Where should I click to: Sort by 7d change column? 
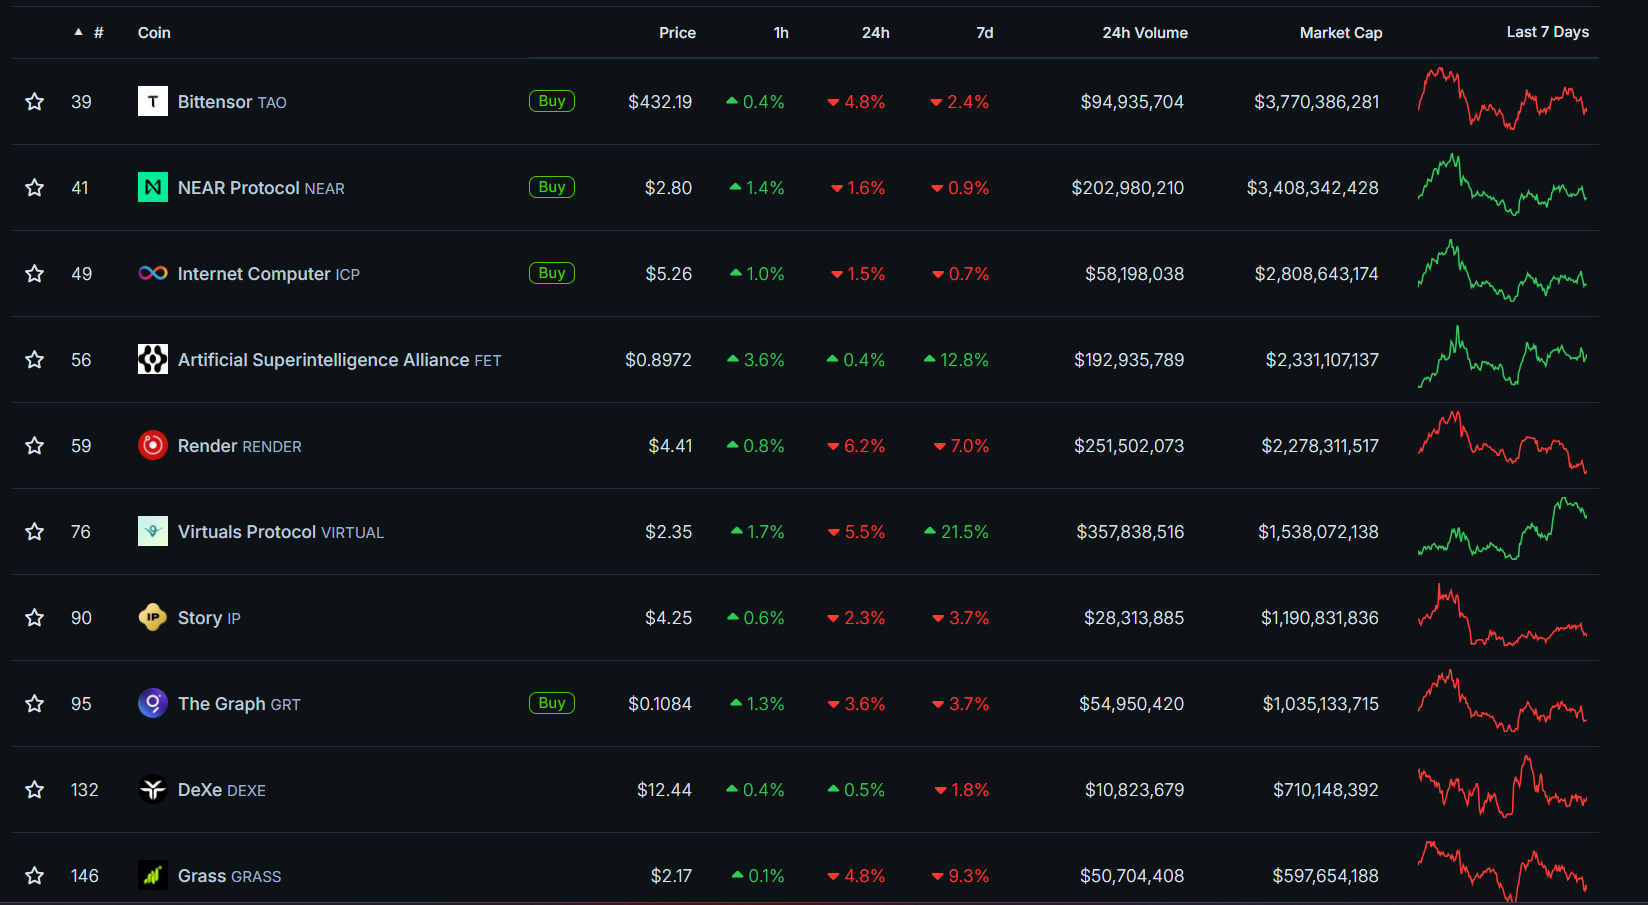(985, 33)
